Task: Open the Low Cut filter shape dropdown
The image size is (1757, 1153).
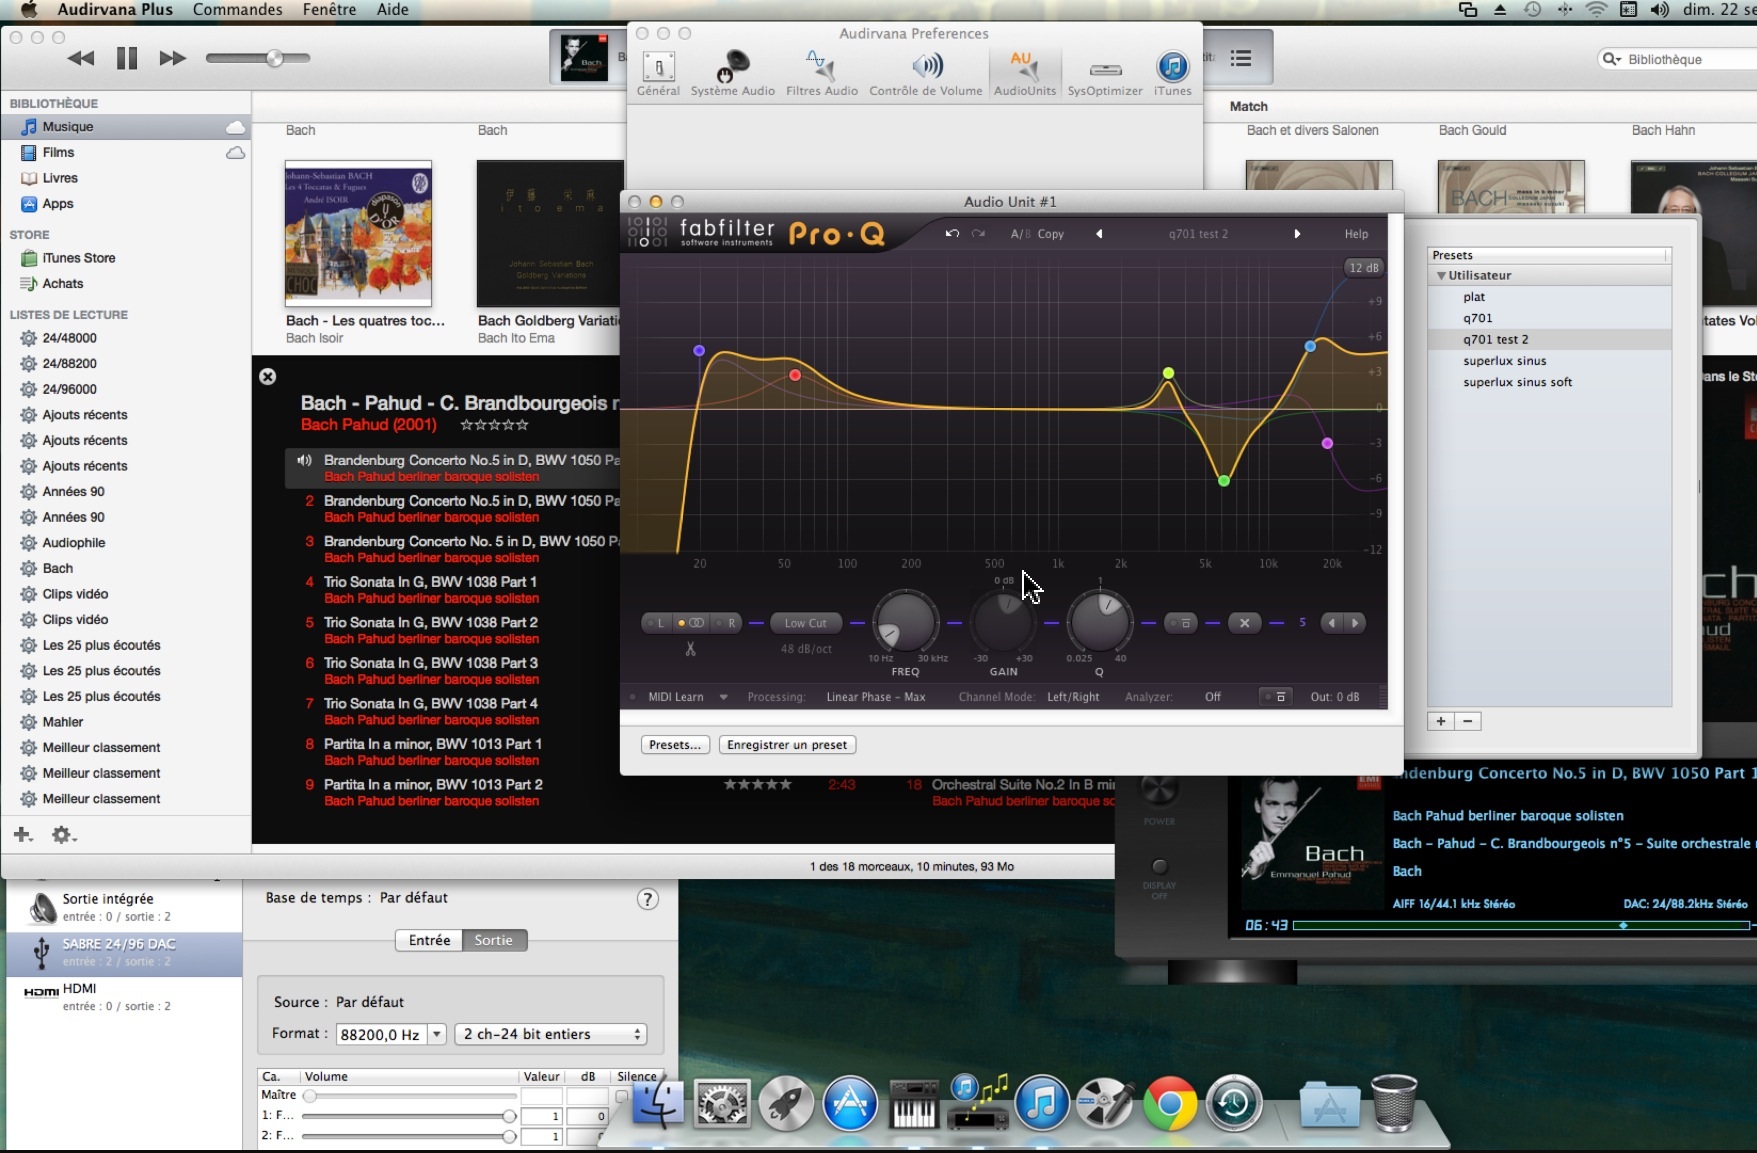Action: click(x=805, y=623)
